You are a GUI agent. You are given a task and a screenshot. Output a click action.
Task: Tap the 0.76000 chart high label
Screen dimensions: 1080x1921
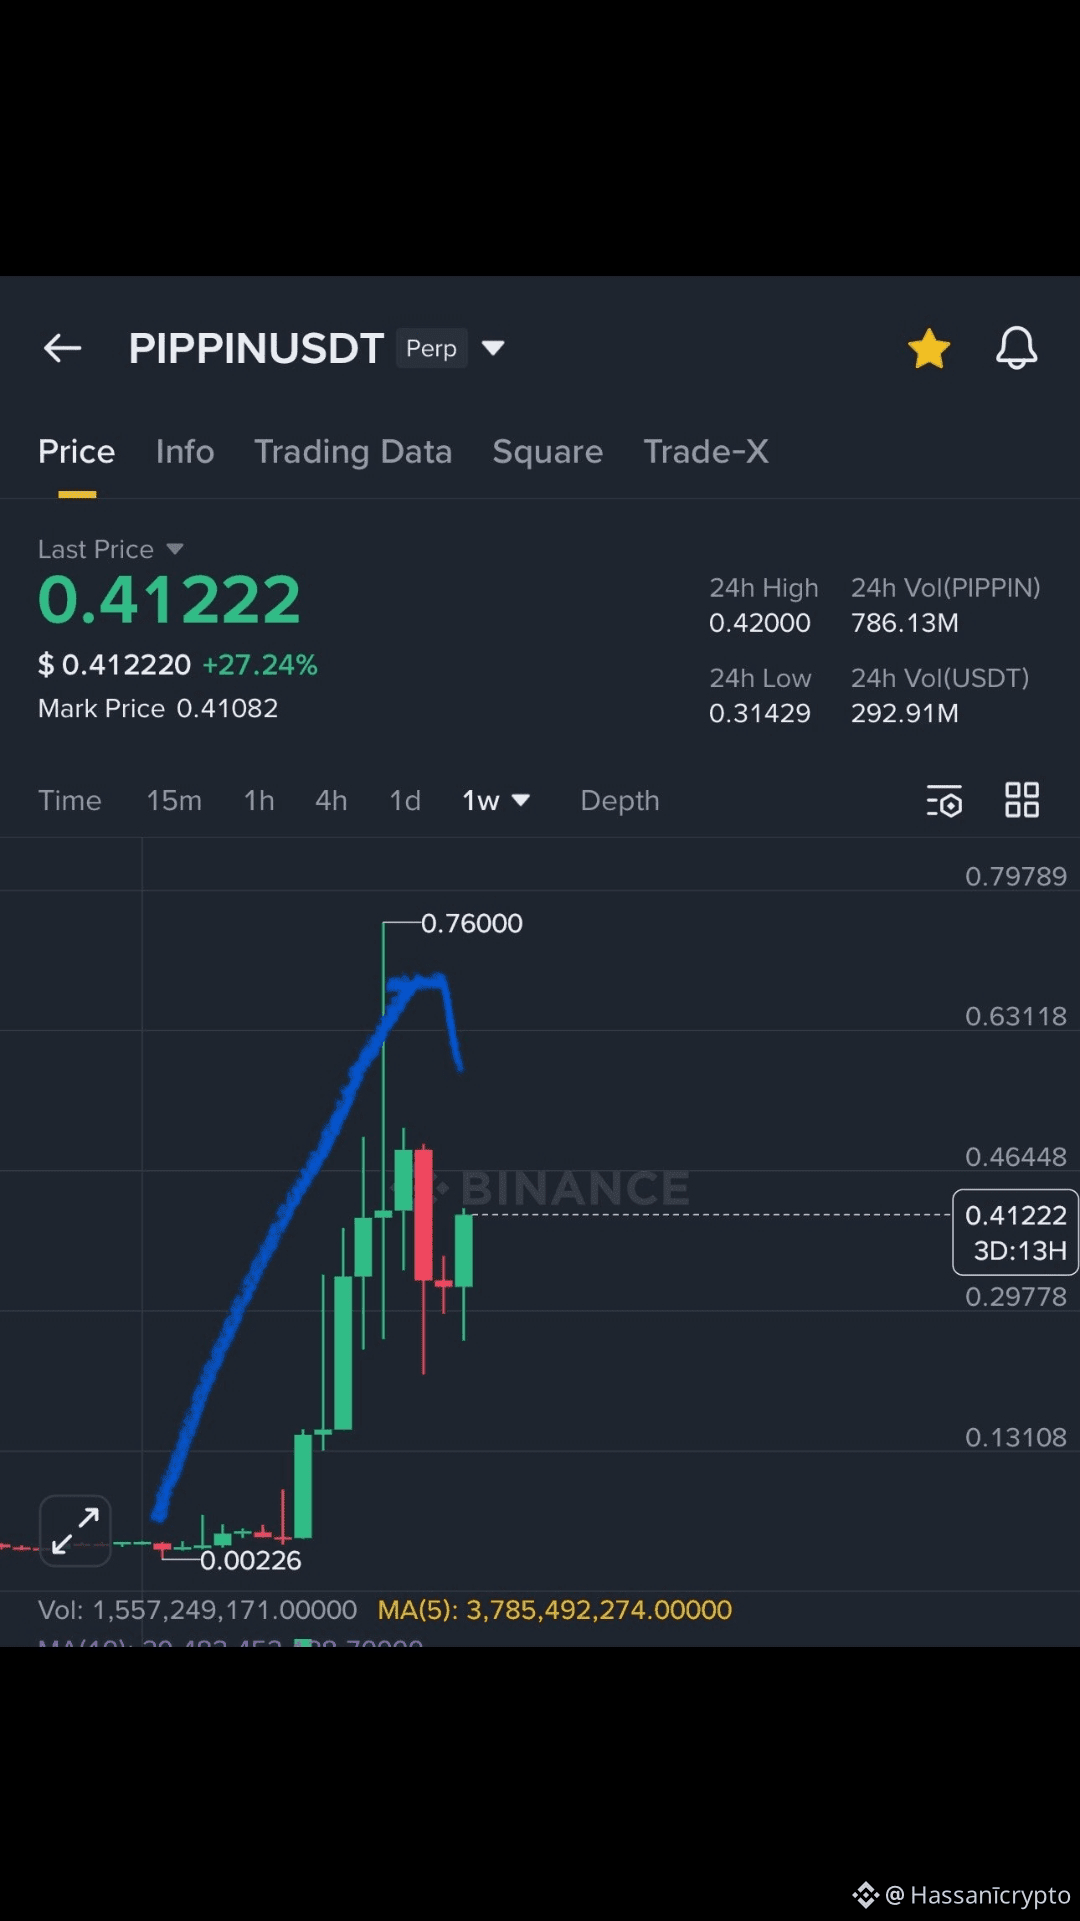click(x=472, y=923)
